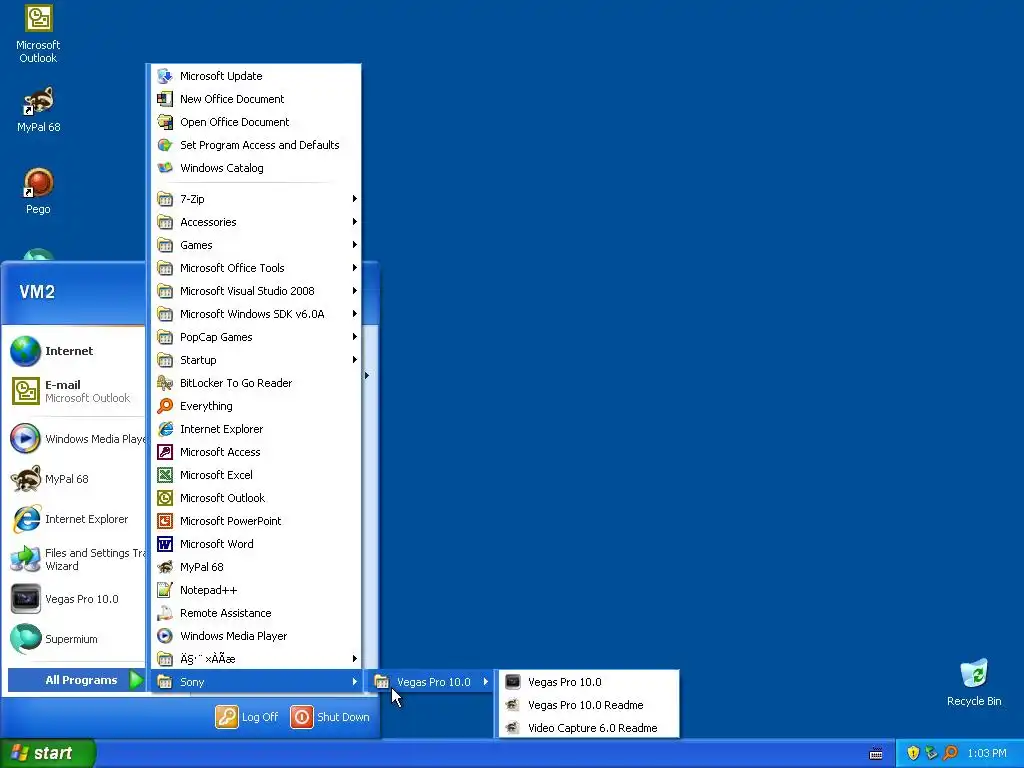1024x768 pixels.
Task: Click the Windows Catalog icon
Action: [165, 168]
